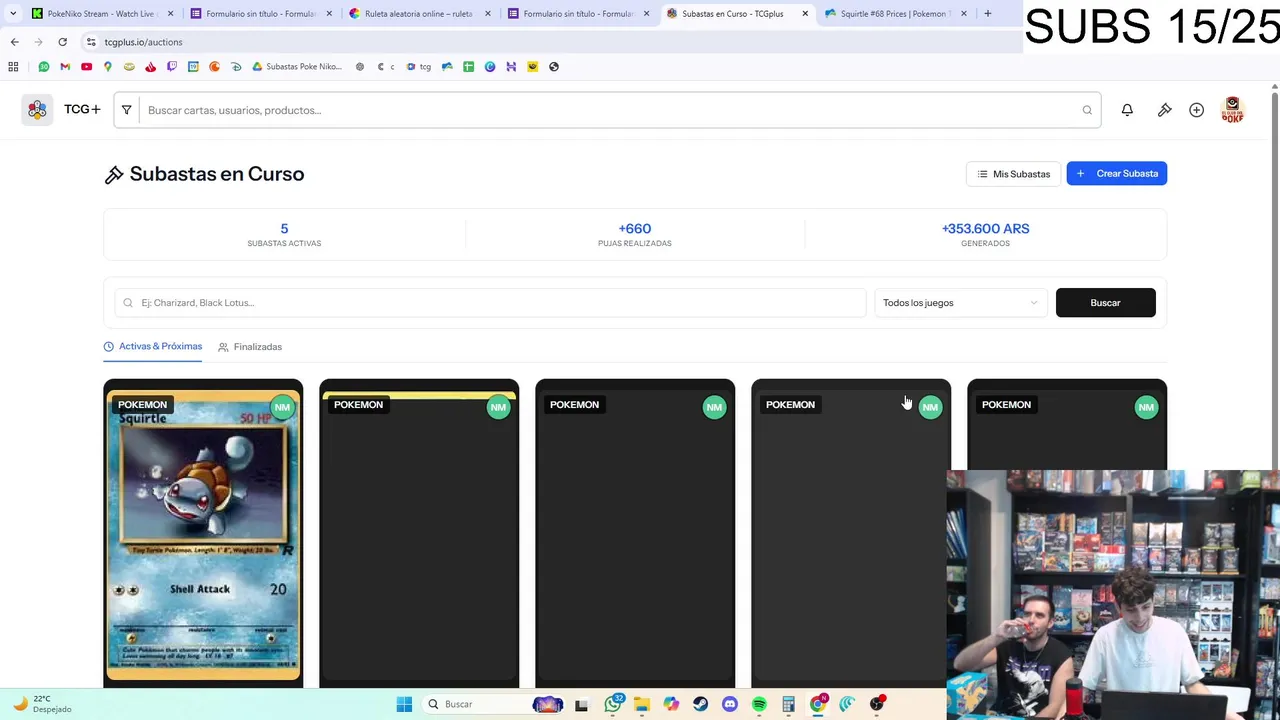Image resolution: width=1280 pixels, height=720 pixels.
Task: Open Google Maps bookmark icon
Action: [107, 67]
